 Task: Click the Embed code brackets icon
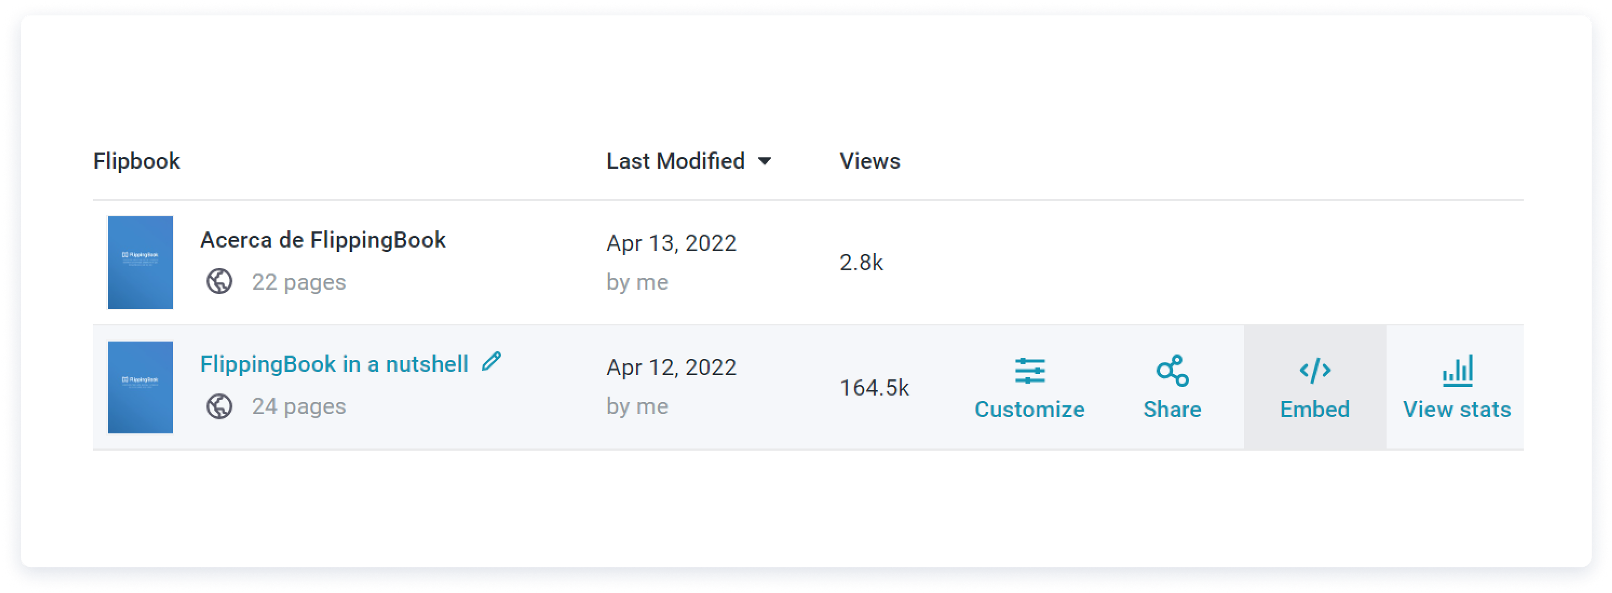coord(1314,371)
